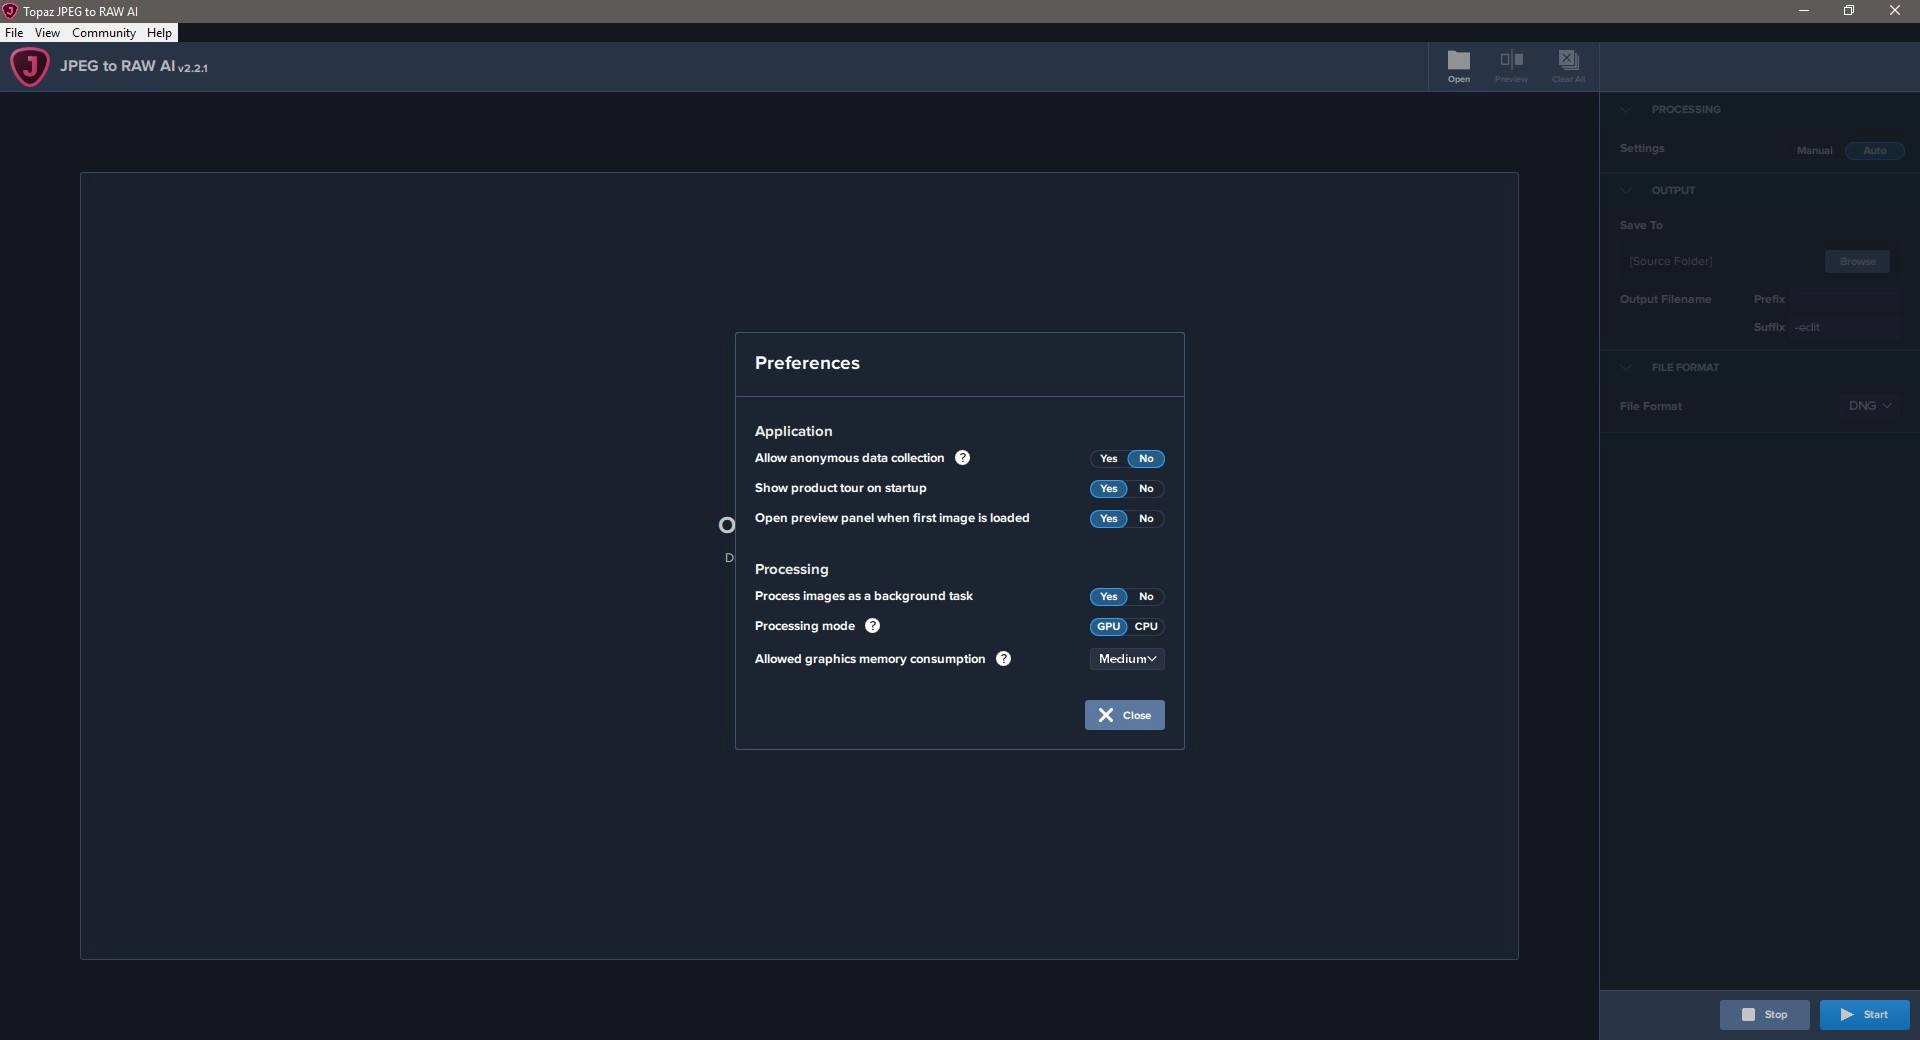Open the DNG file format dropdown
The width and height of the screenshot is (1920, 1040).
click(1869, 406)
